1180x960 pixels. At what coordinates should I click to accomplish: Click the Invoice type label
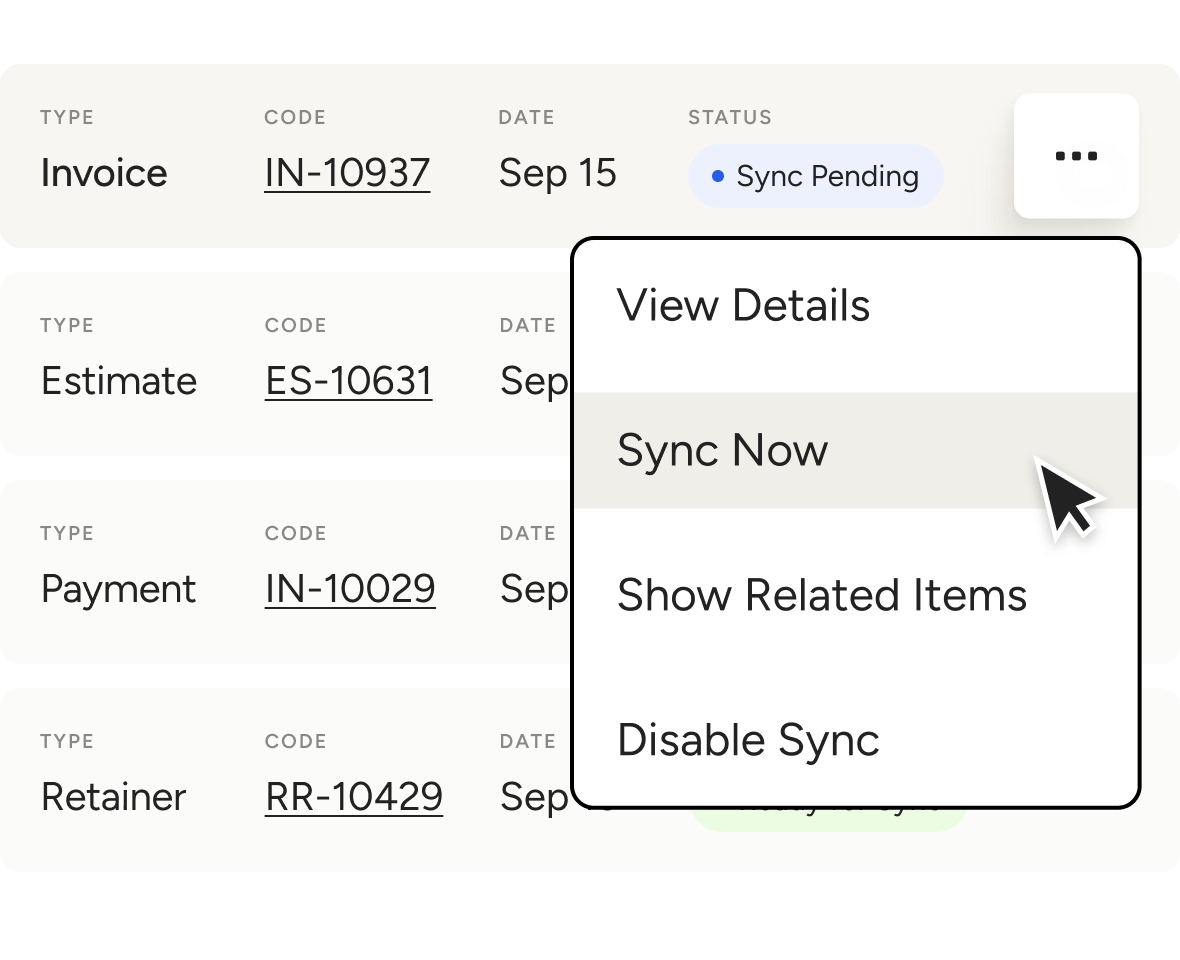click(x=104, y=173)
